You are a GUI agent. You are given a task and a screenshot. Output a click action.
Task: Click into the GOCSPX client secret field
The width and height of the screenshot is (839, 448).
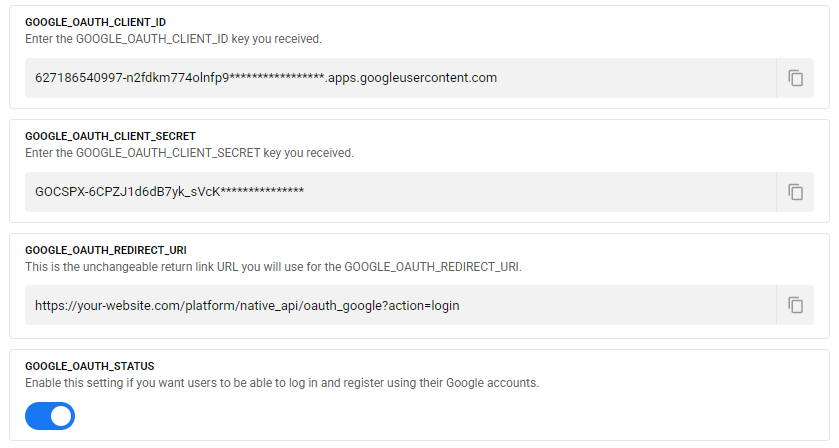(400, 192)
